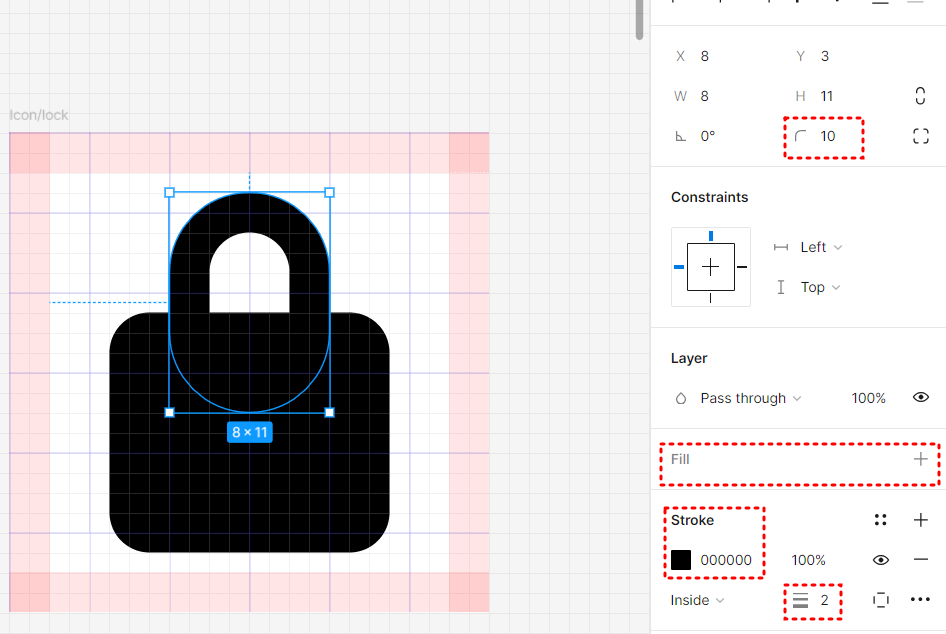Click the Constraints section heading
This screenshot has height=634, width=946.
coord(710,197)
